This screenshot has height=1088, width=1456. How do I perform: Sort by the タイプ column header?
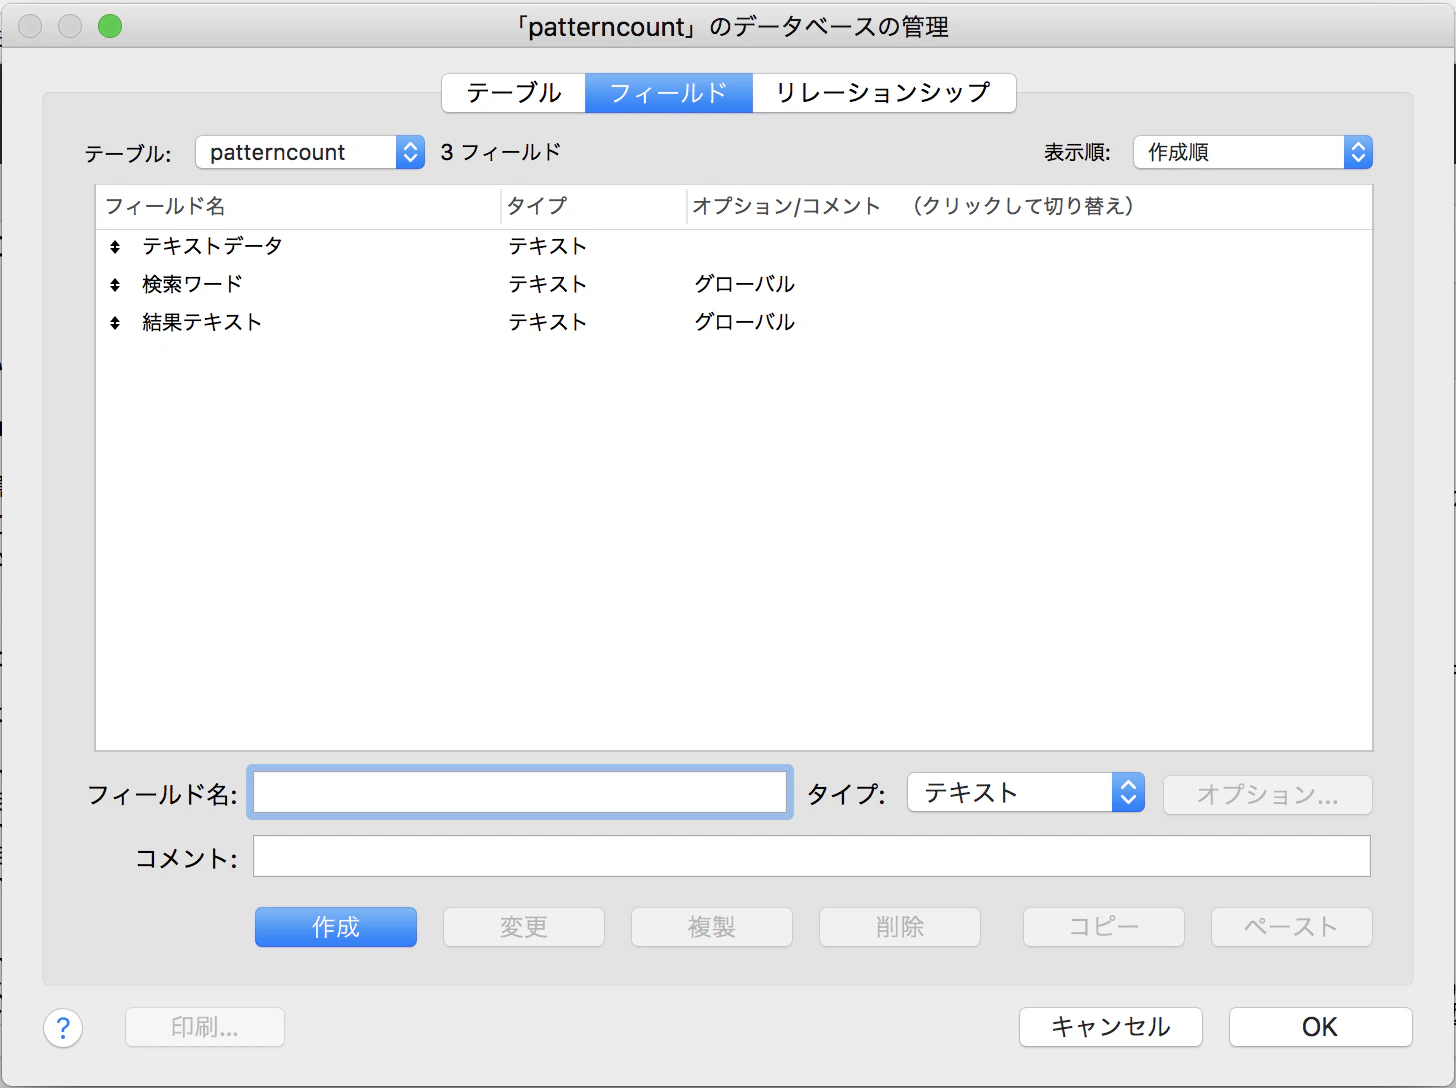coord(594,206)
